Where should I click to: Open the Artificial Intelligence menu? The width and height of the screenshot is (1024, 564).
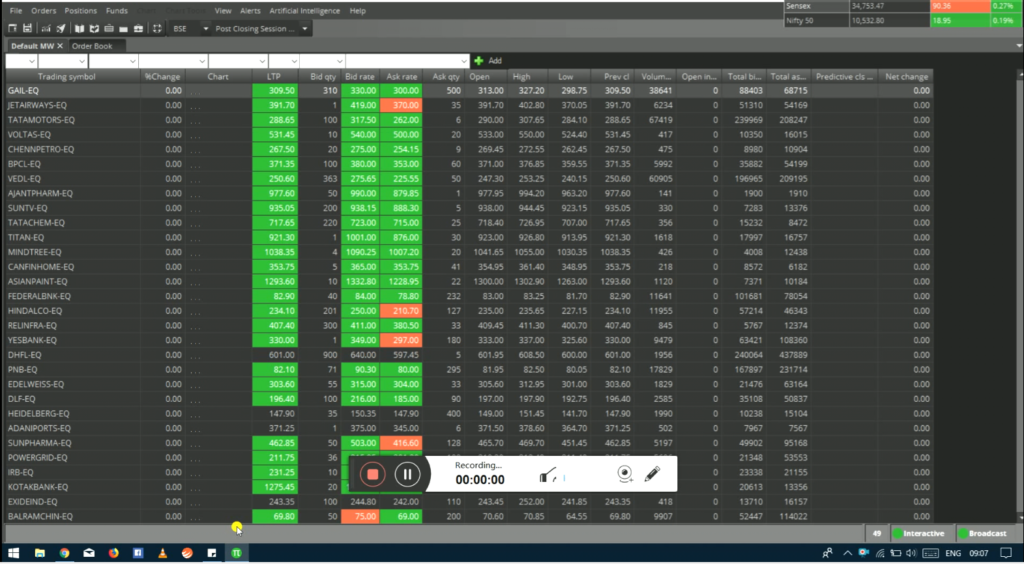[x=304, y=10]
